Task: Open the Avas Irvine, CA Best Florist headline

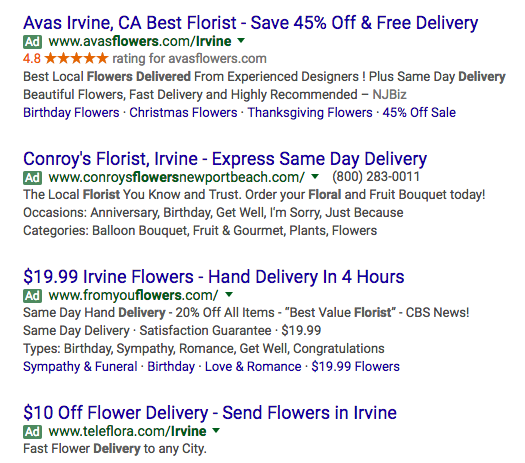Action: pos(250,23)
